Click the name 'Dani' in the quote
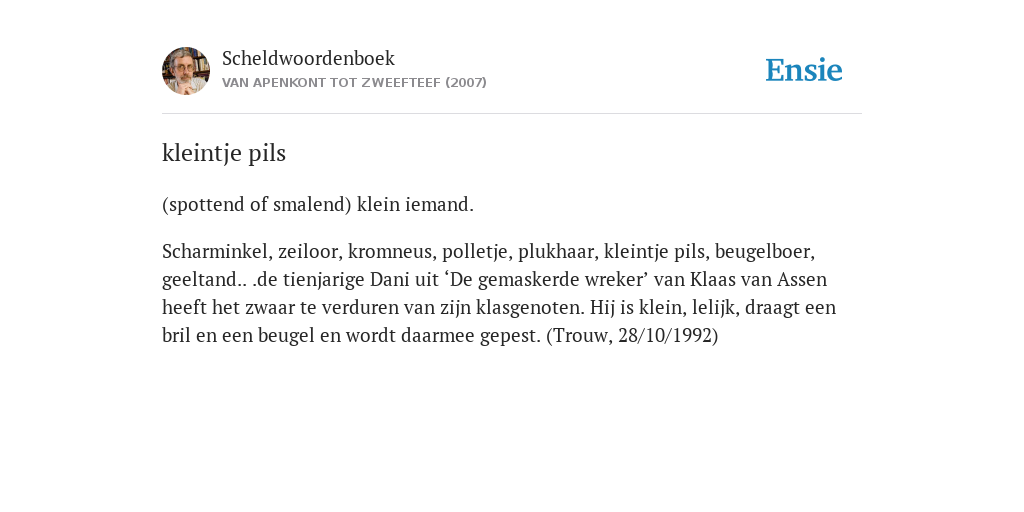The image size is (1024, 512). pos(389,280)
